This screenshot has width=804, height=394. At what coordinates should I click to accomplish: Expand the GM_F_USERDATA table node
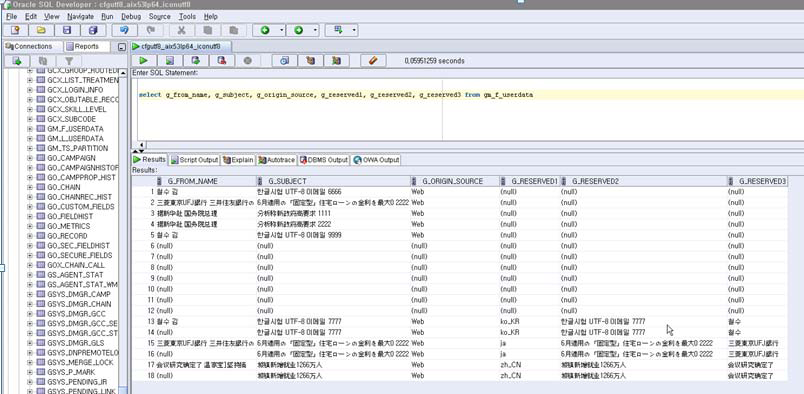(30, 129)
